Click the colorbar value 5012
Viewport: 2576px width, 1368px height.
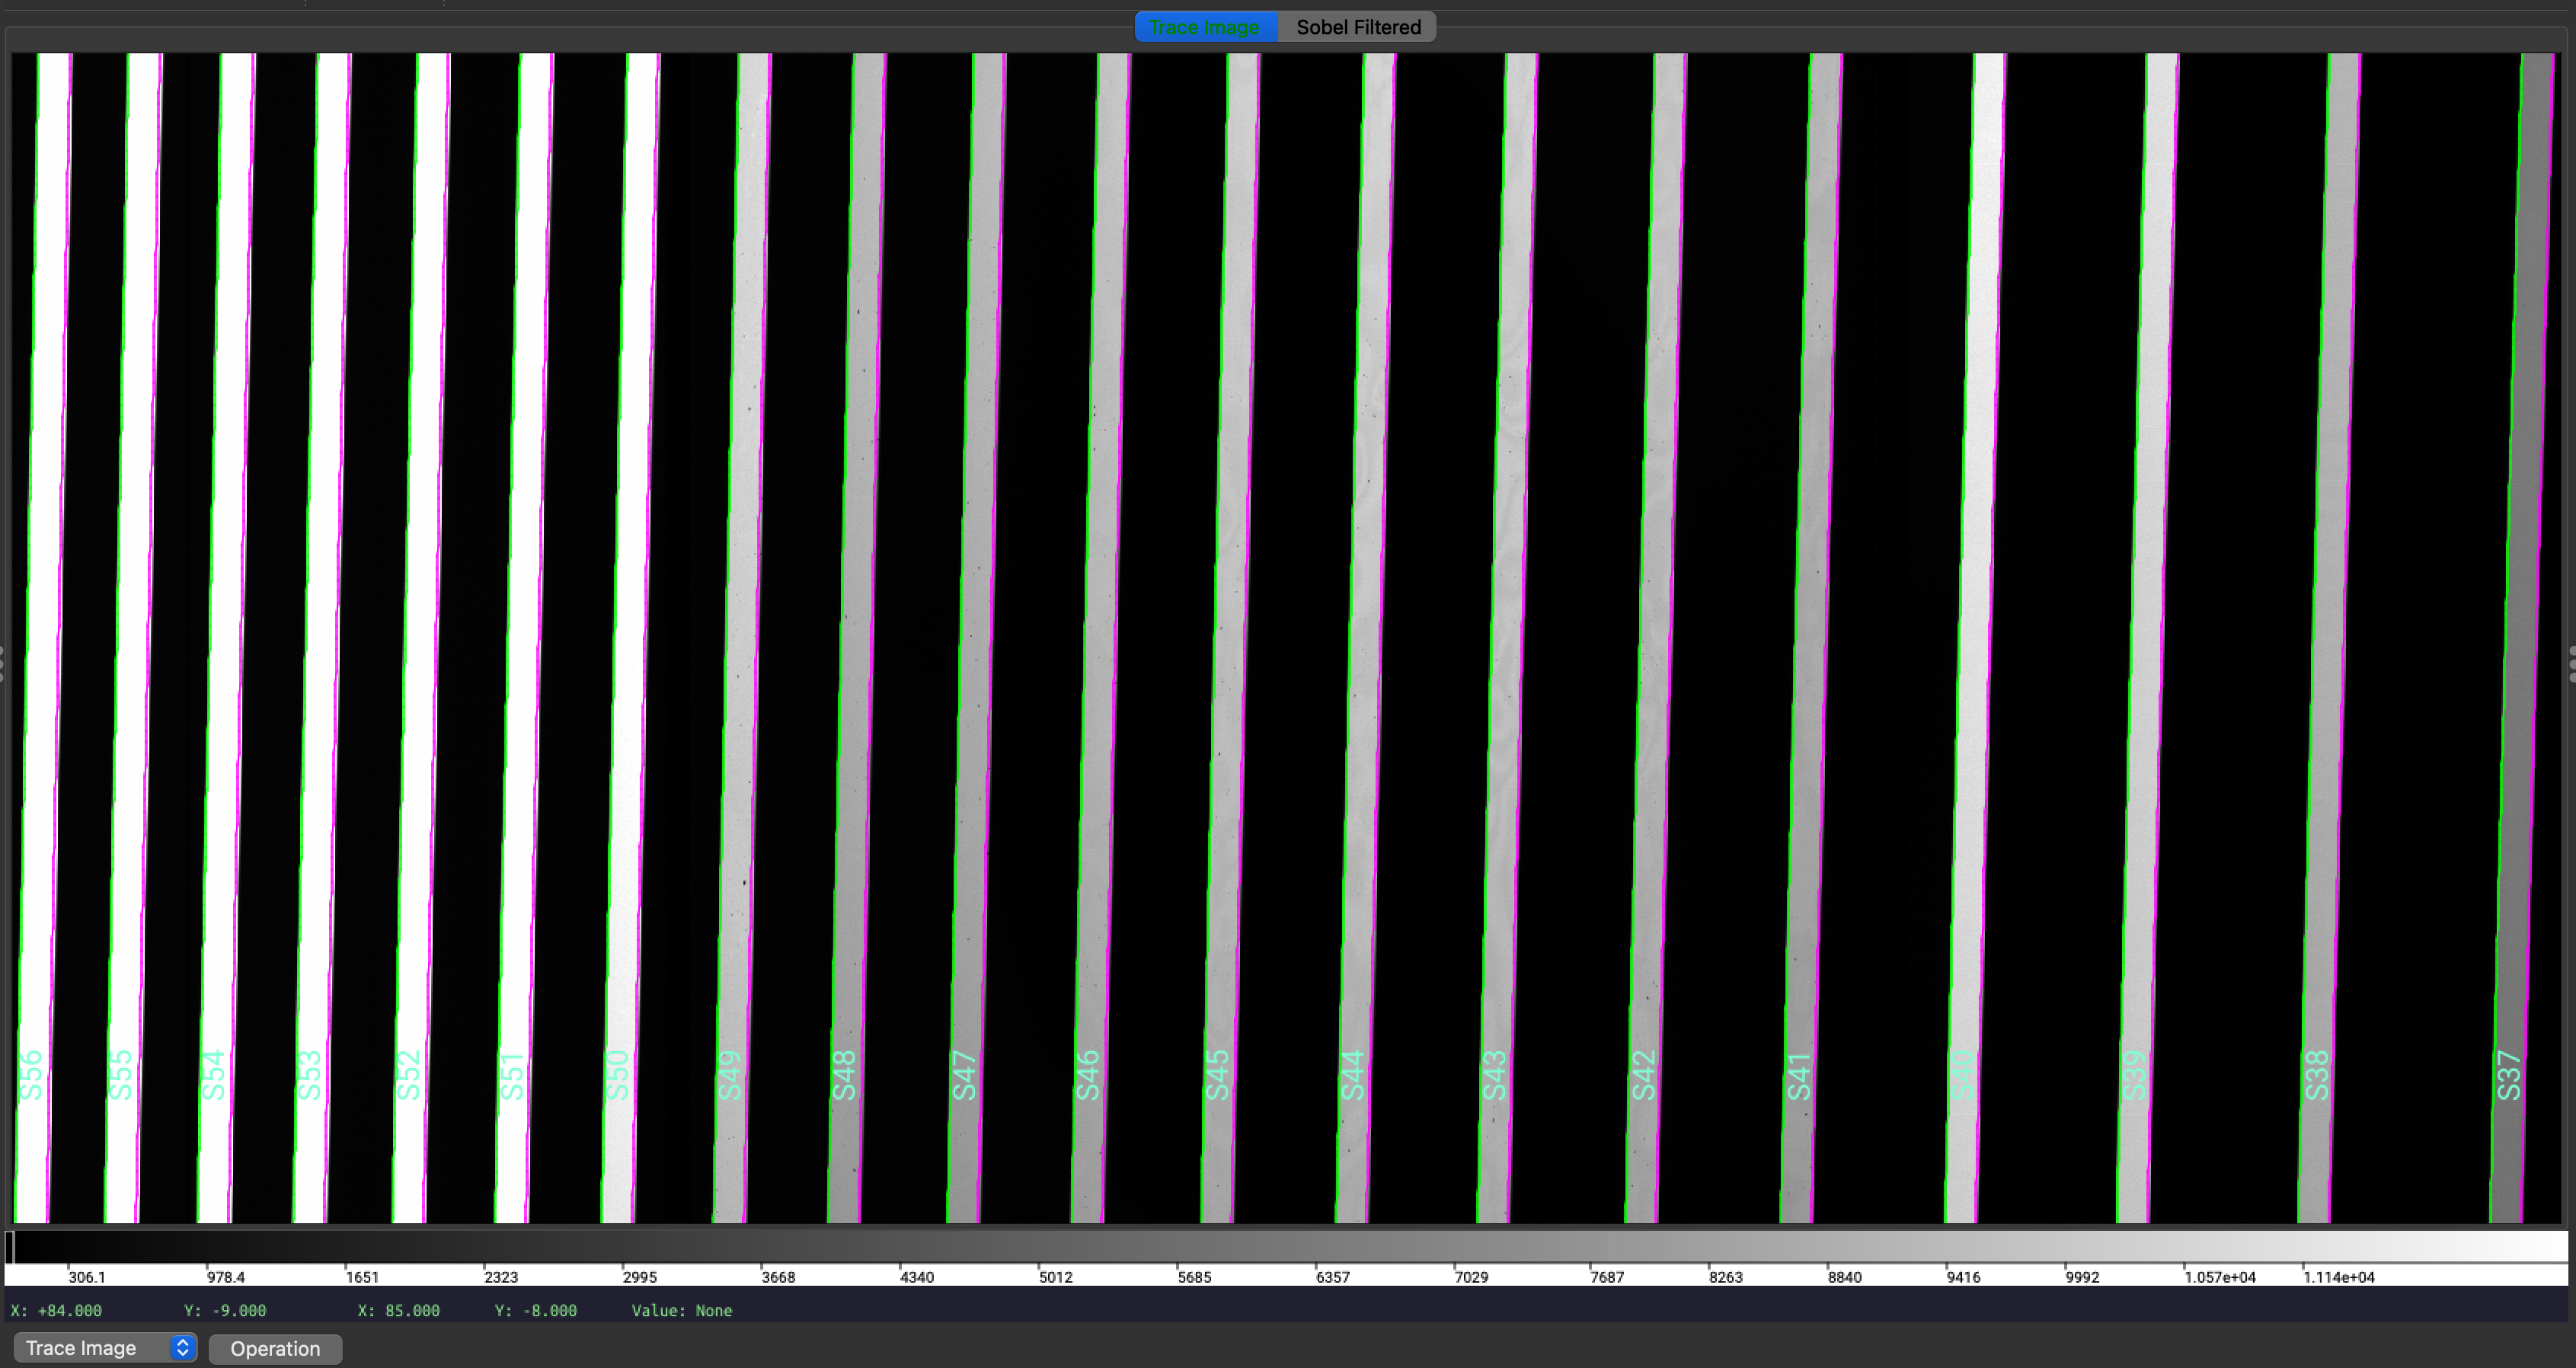point(1056,1277)
